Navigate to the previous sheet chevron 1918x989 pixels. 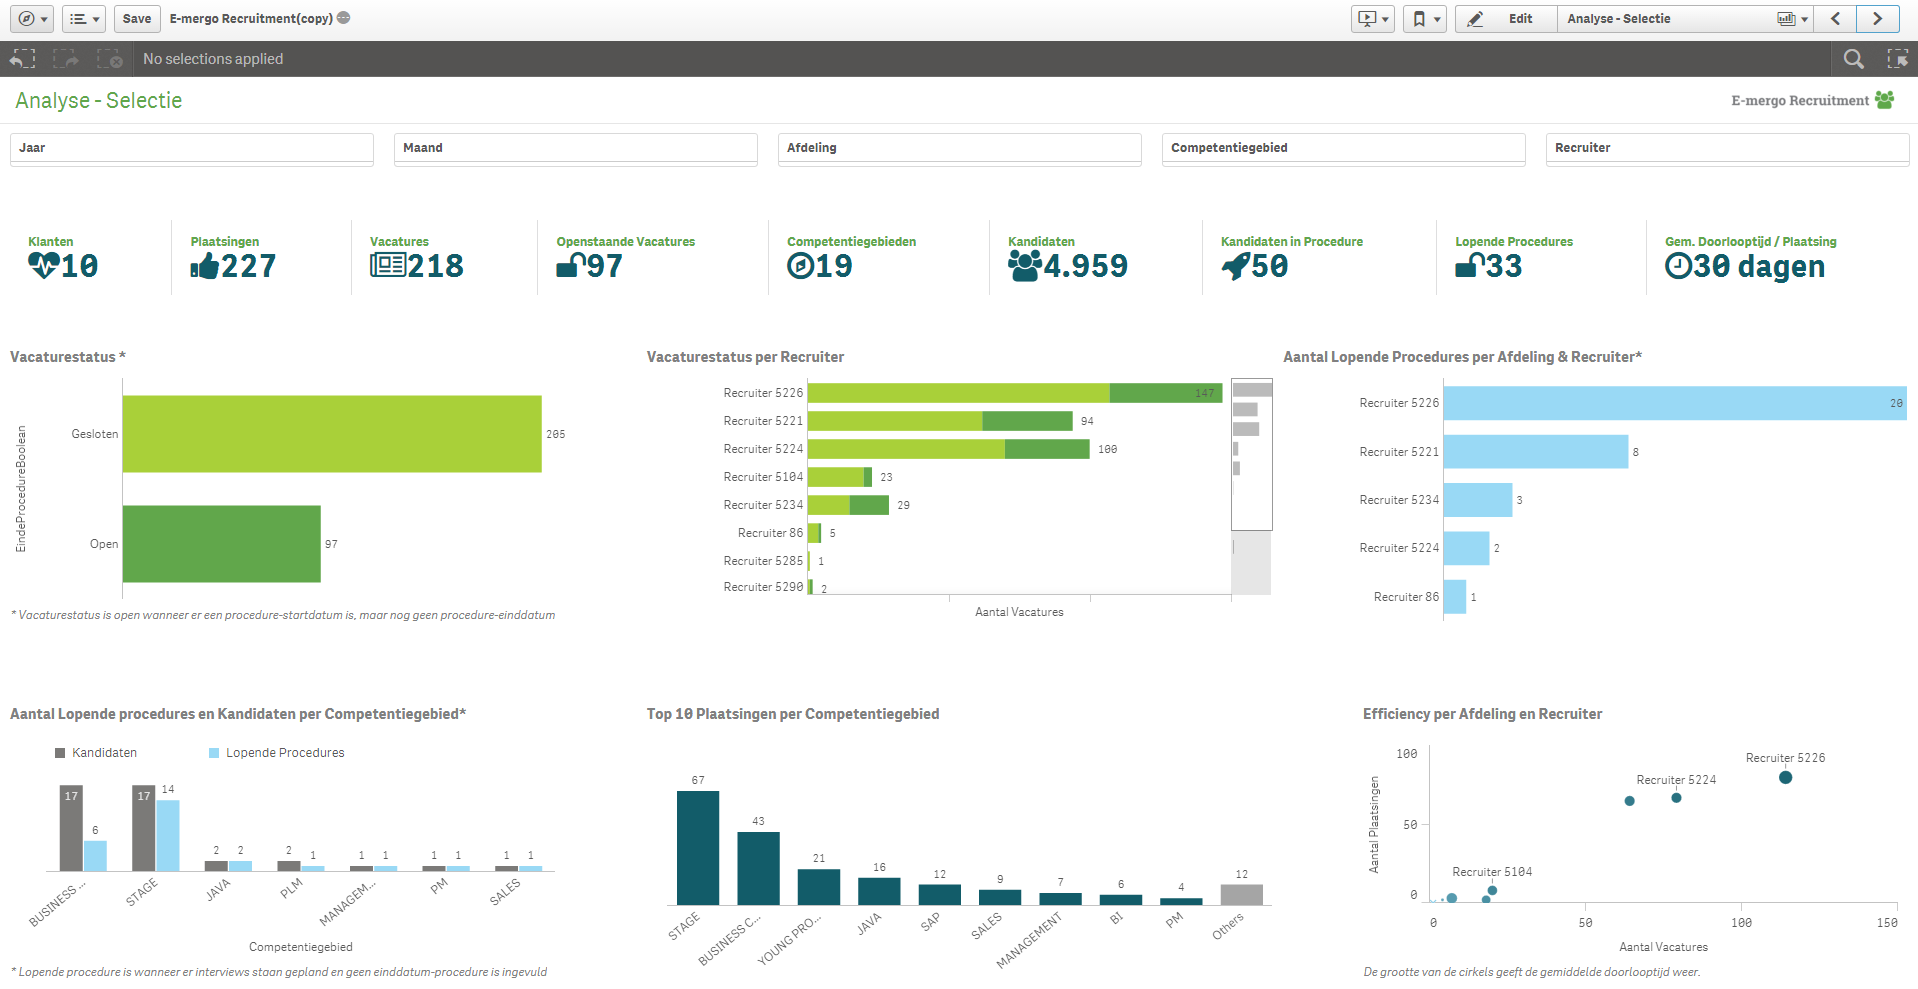(x=1834, y=18)
